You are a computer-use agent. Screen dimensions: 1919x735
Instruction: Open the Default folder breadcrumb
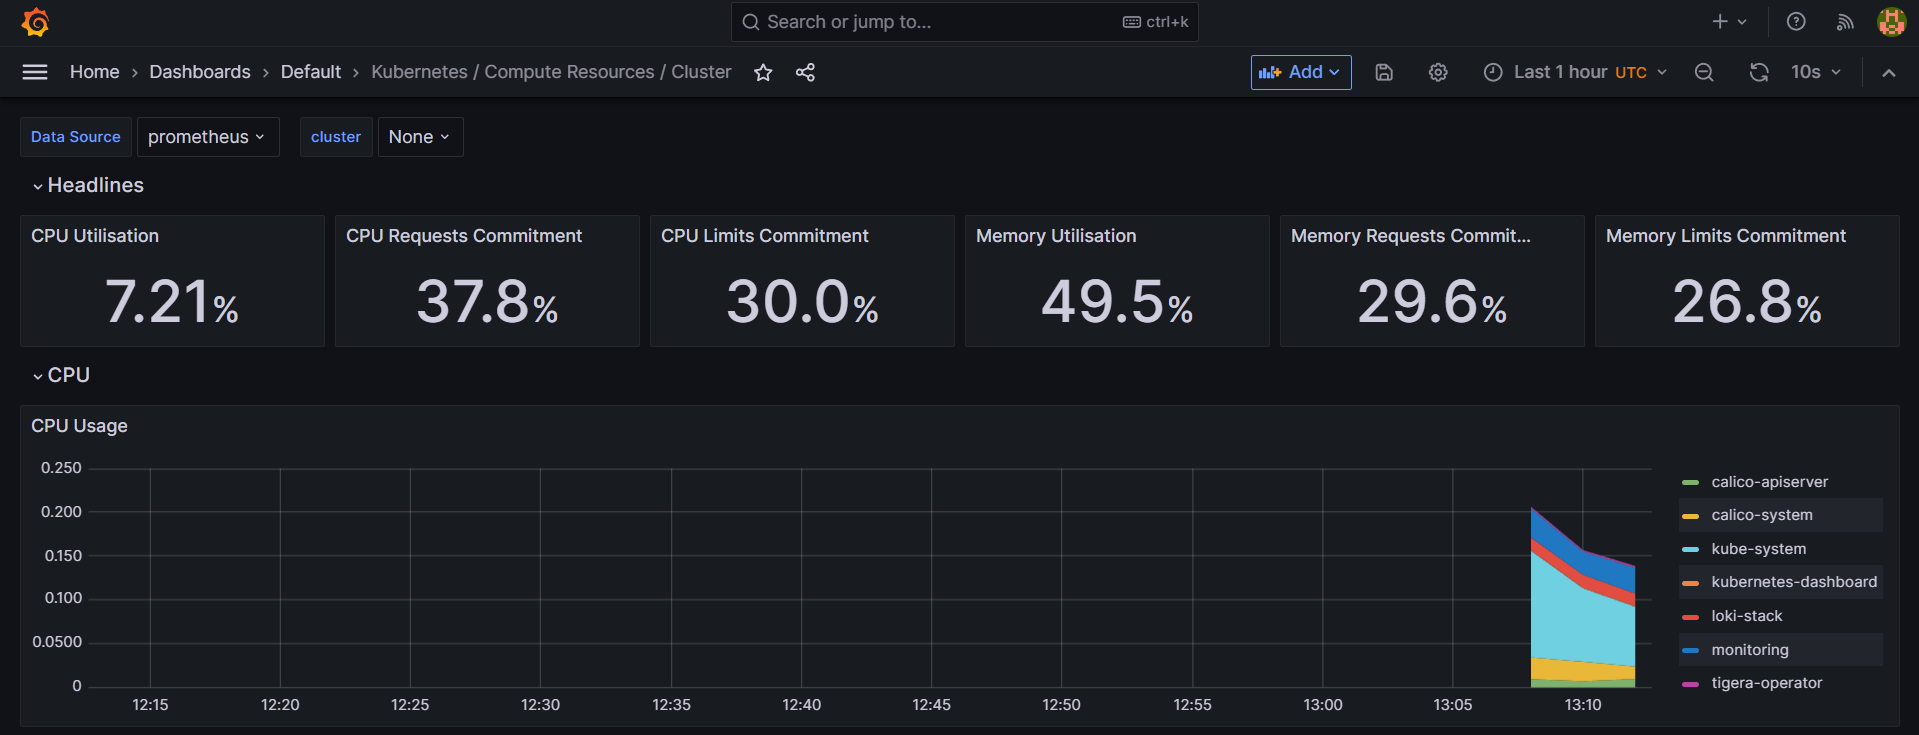click(311, 72)
